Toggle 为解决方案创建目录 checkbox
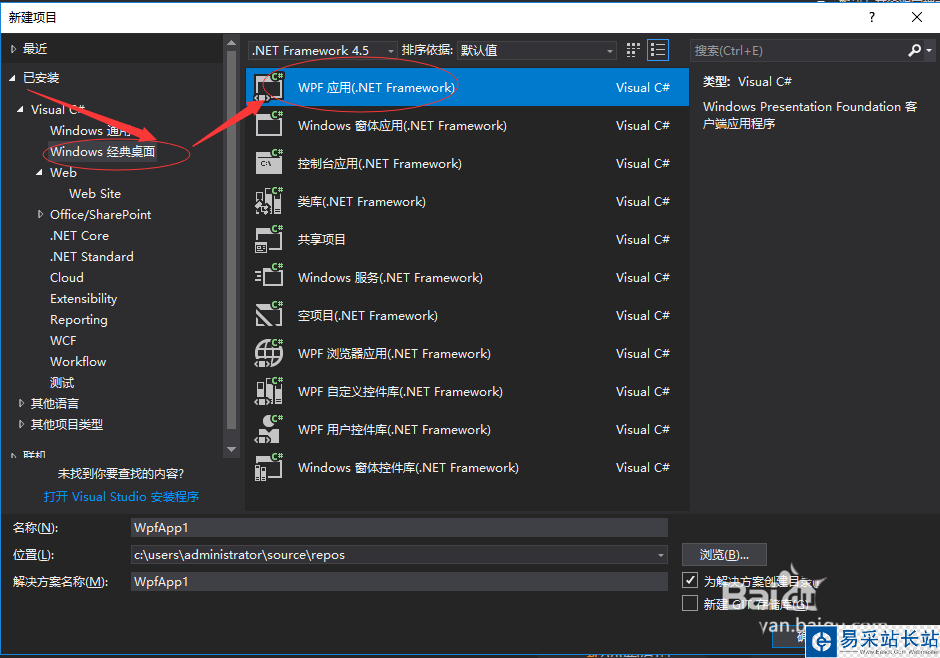Screen dimensions: 940x658 click(690, 580)
